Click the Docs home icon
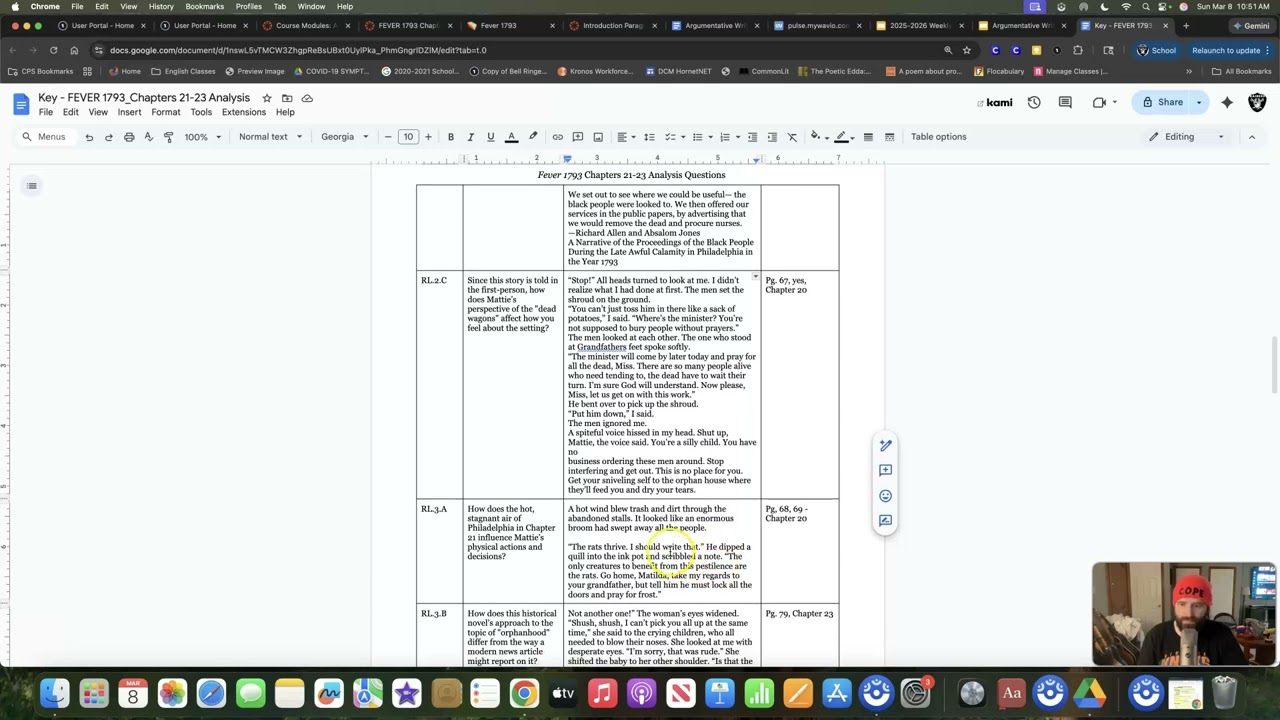The image size is (1280, 720). click(21, 103)
